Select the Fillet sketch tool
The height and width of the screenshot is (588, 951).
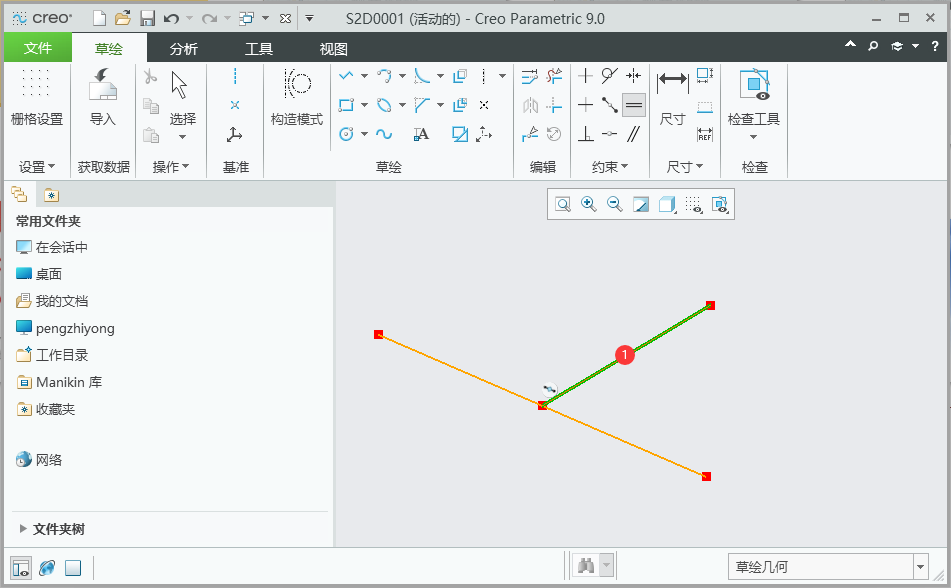pyautogui.click(x=422, y=76)
